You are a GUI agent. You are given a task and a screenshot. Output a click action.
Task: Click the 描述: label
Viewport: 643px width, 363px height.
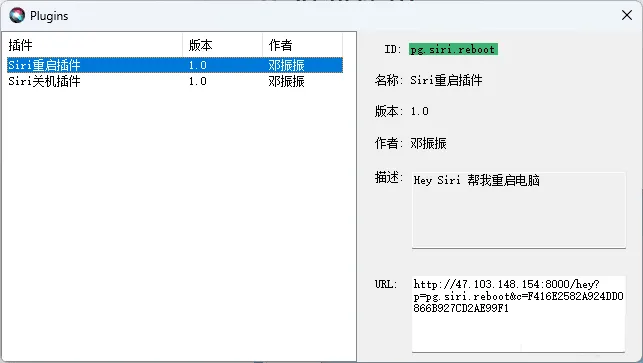389,178
